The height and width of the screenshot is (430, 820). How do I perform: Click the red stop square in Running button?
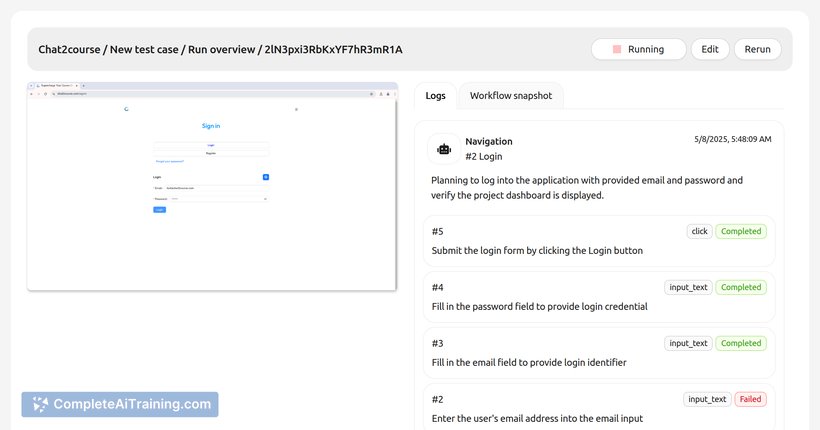[x=617, y=49]
